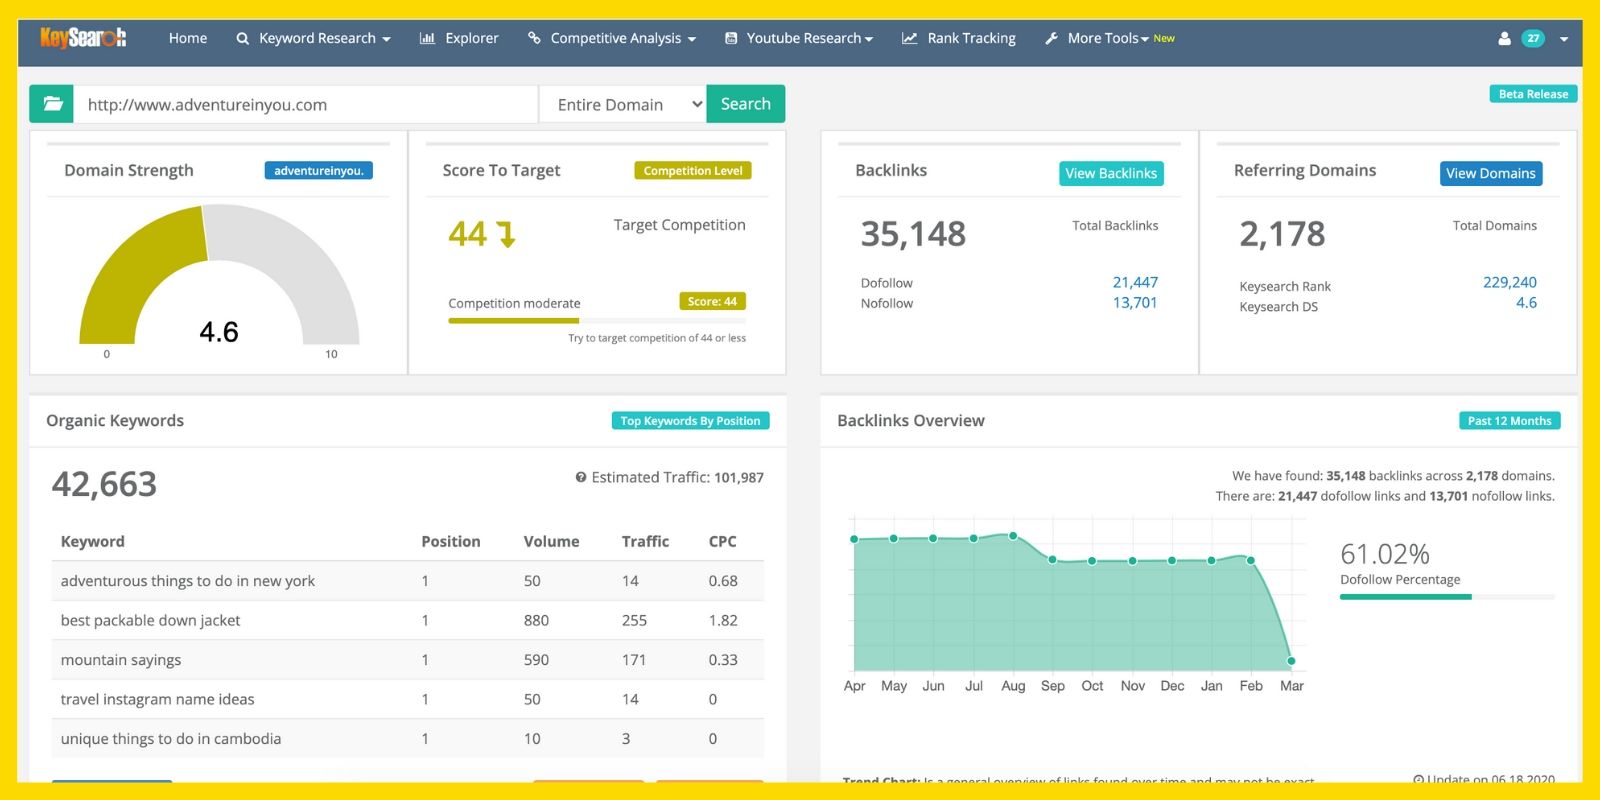This screenshot has height=800, width=1600.
Task: Click the CPC 1.82 cell
Action: tap(723, 620)
